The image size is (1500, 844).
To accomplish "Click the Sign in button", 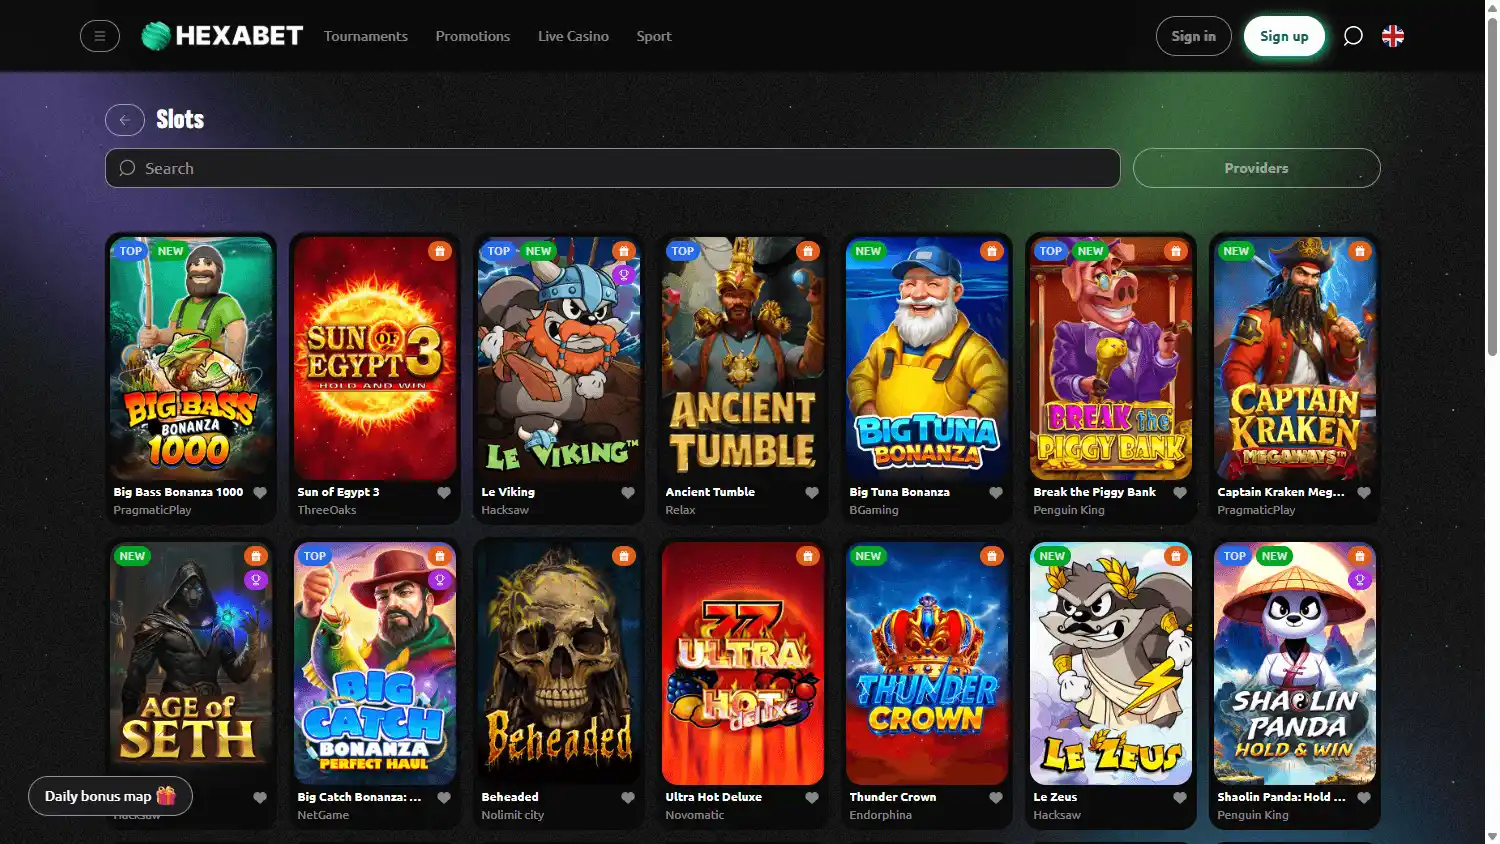I will [x=1194, y=36].
